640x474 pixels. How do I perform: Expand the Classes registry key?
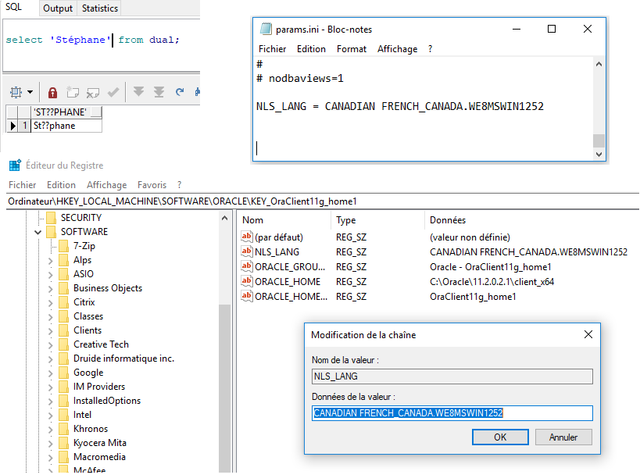point(50,317)
